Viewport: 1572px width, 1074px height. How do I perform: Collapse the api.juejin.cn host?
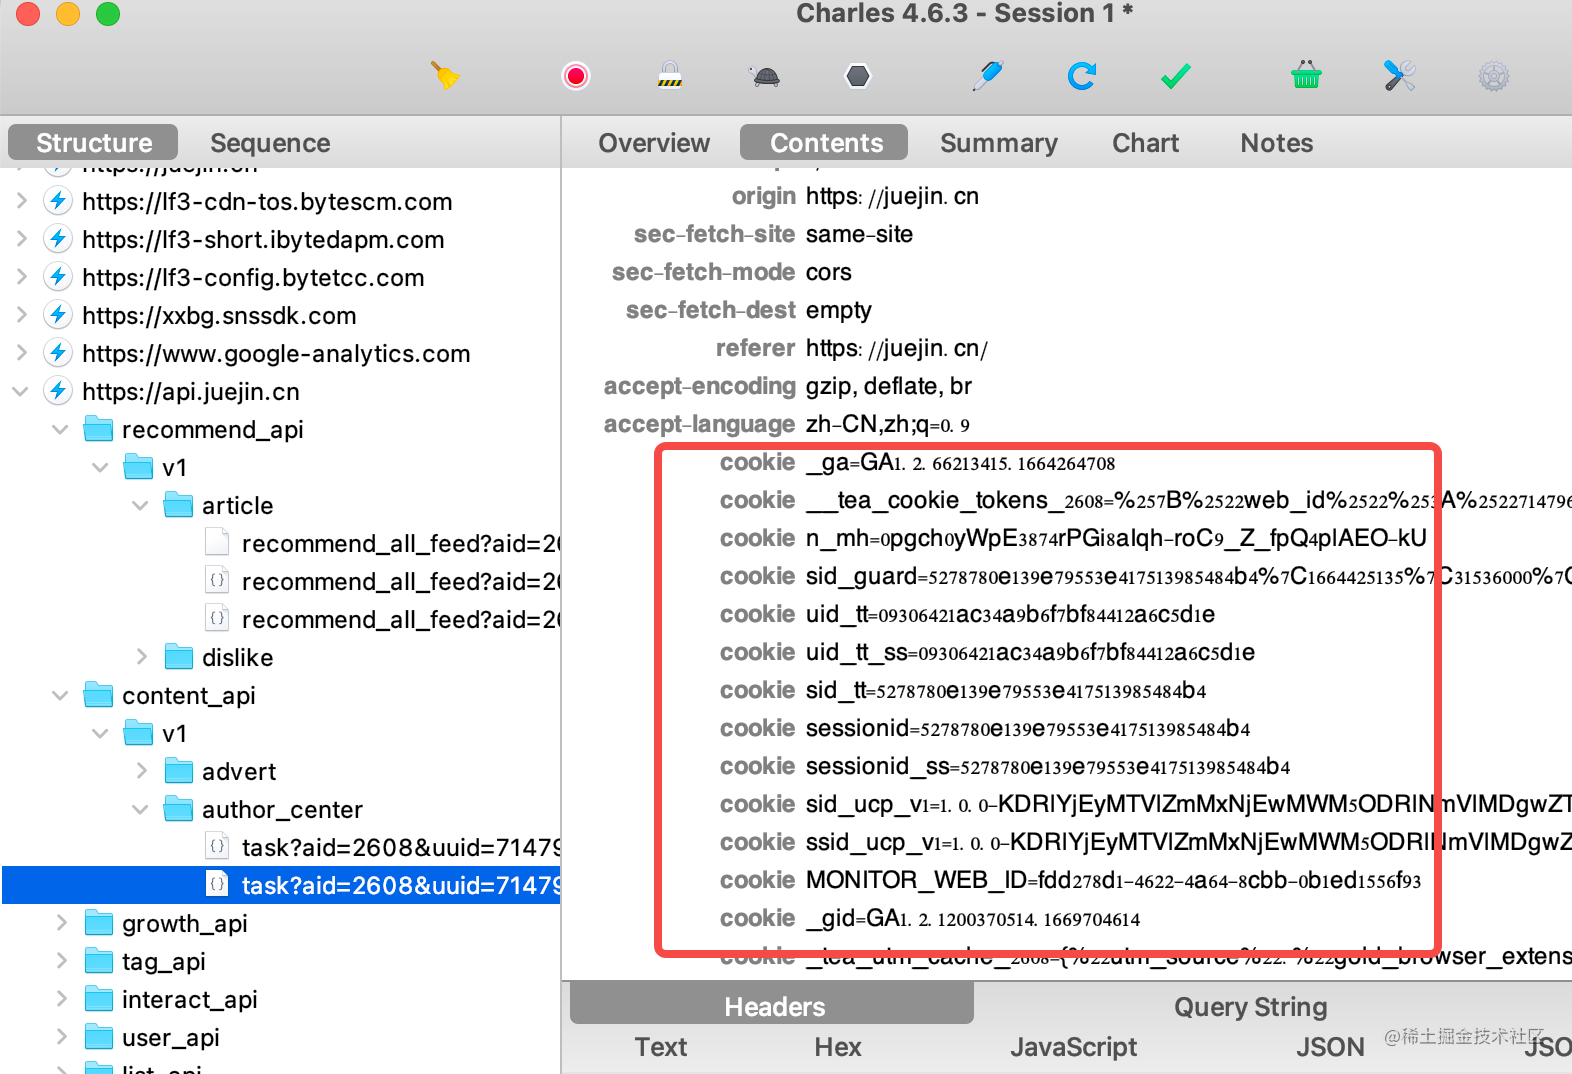coord(20,391)
